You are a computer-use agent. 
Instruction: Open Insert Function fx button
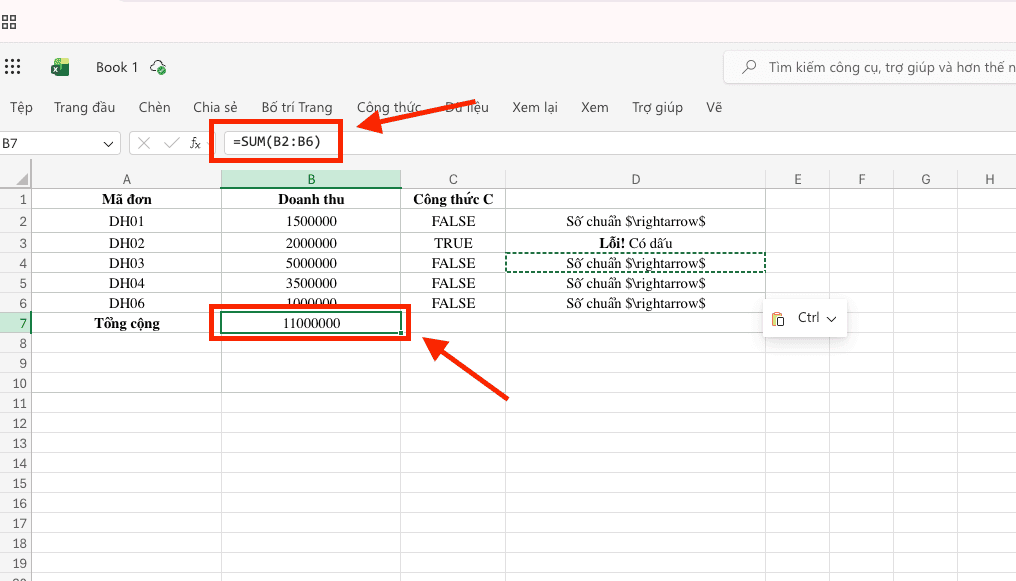tap(195, 143)
